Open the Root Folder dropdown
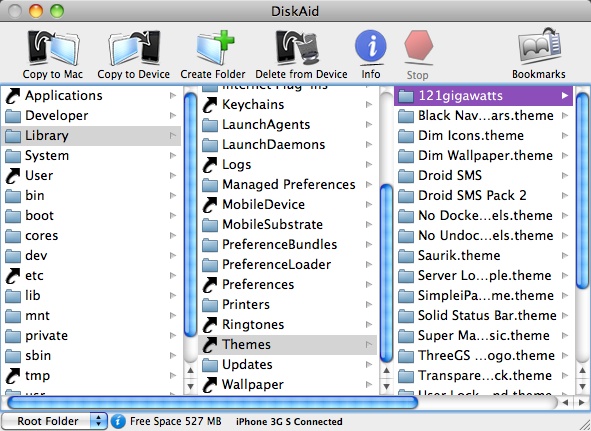Viewport: 591px width, 431px height. pos(55,421)
